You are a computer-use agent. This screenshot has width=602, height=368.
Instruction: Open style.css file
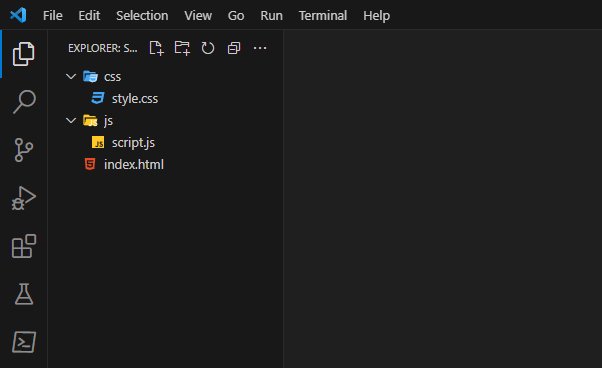tap(135, 99)
